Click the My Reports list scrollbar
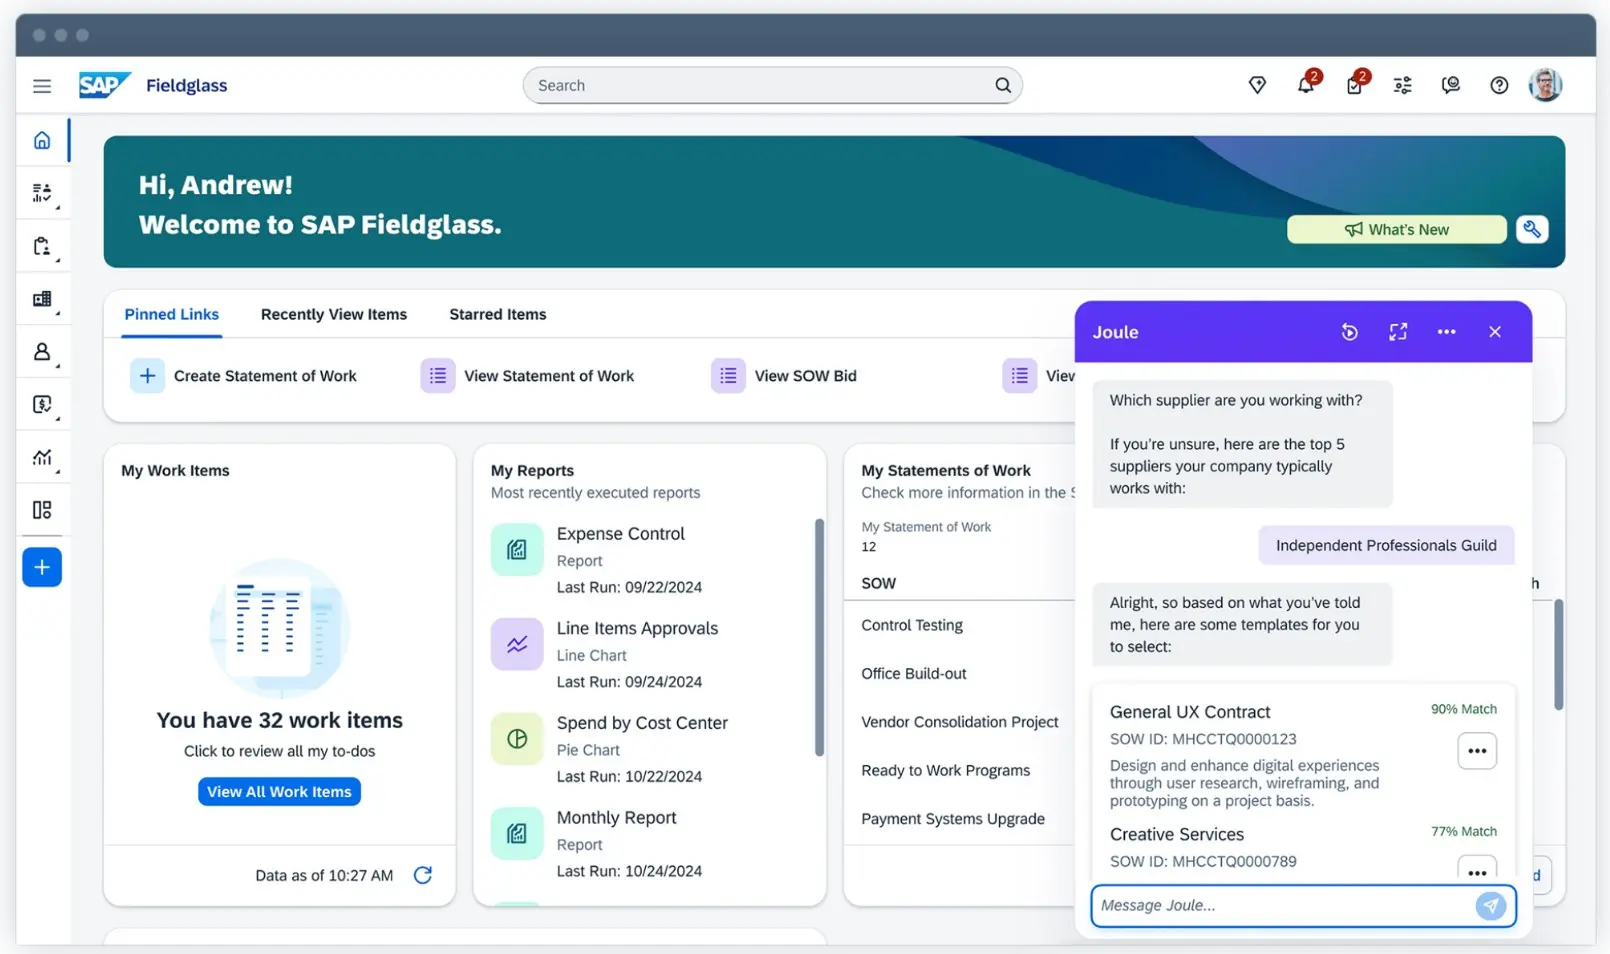The image size is (1610, 954). click(819, 636)
